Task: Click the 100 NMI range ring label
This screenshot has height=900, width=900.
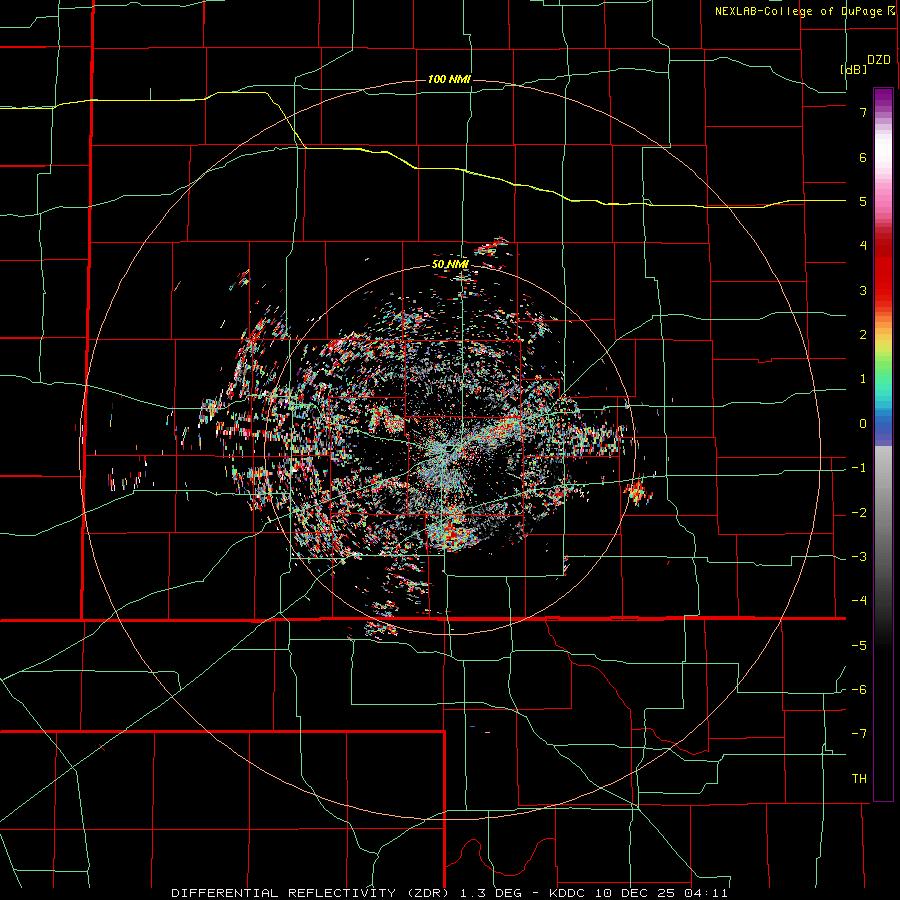Action: [449, 79]
